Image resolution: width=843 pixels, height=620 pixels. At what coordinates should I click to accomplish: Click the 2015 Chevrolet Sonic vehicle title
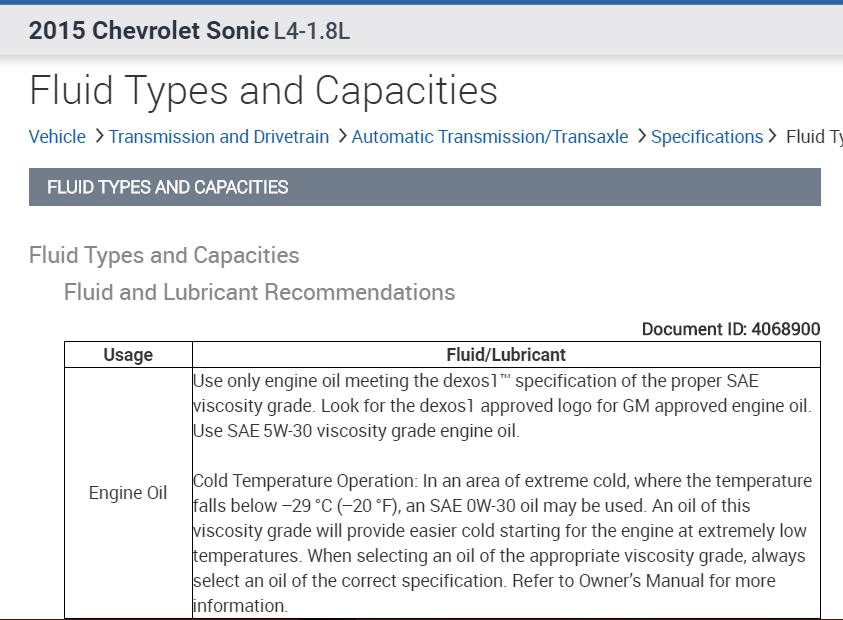click(x=149, y=31)
